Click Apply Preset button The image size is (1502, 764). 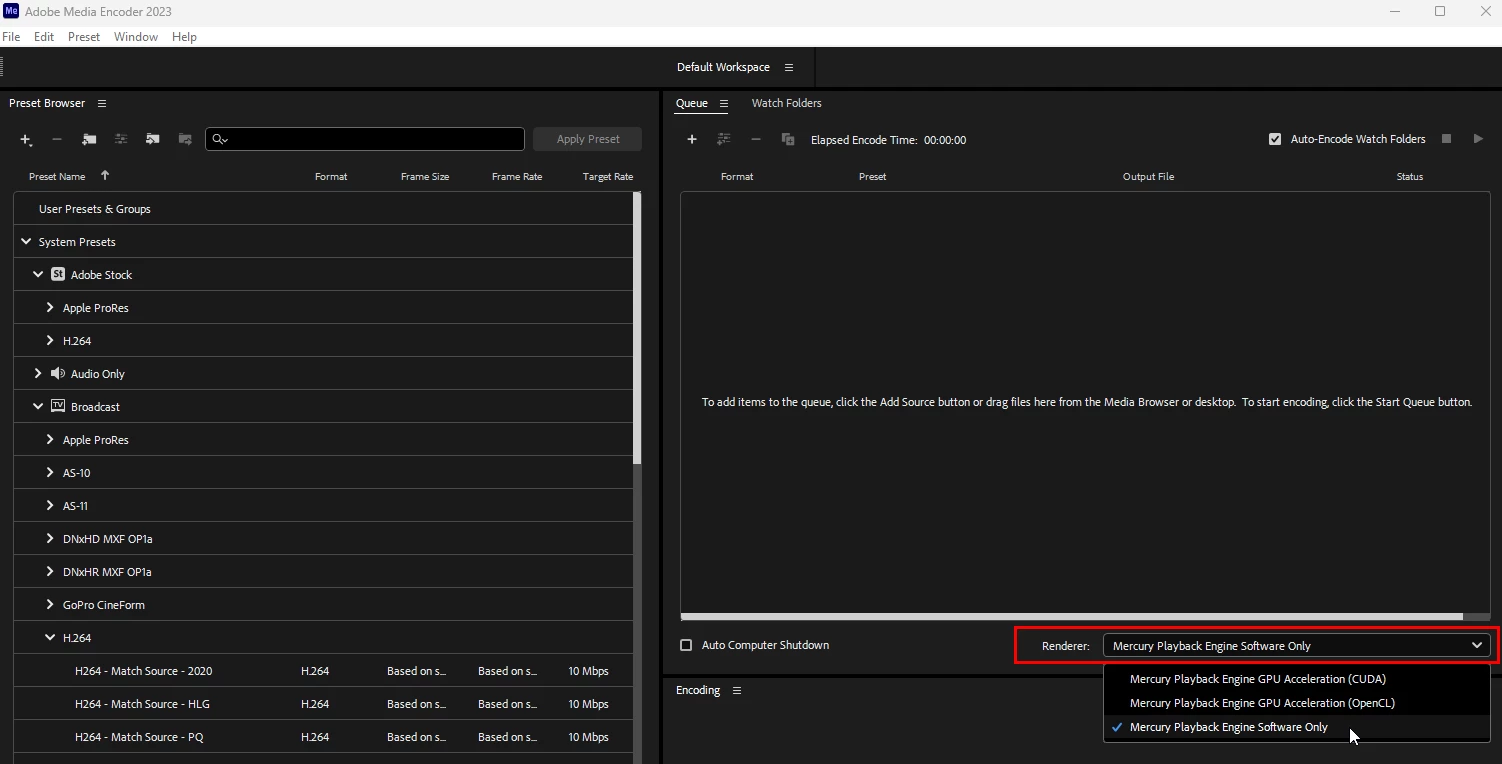[x=588, y=139]
